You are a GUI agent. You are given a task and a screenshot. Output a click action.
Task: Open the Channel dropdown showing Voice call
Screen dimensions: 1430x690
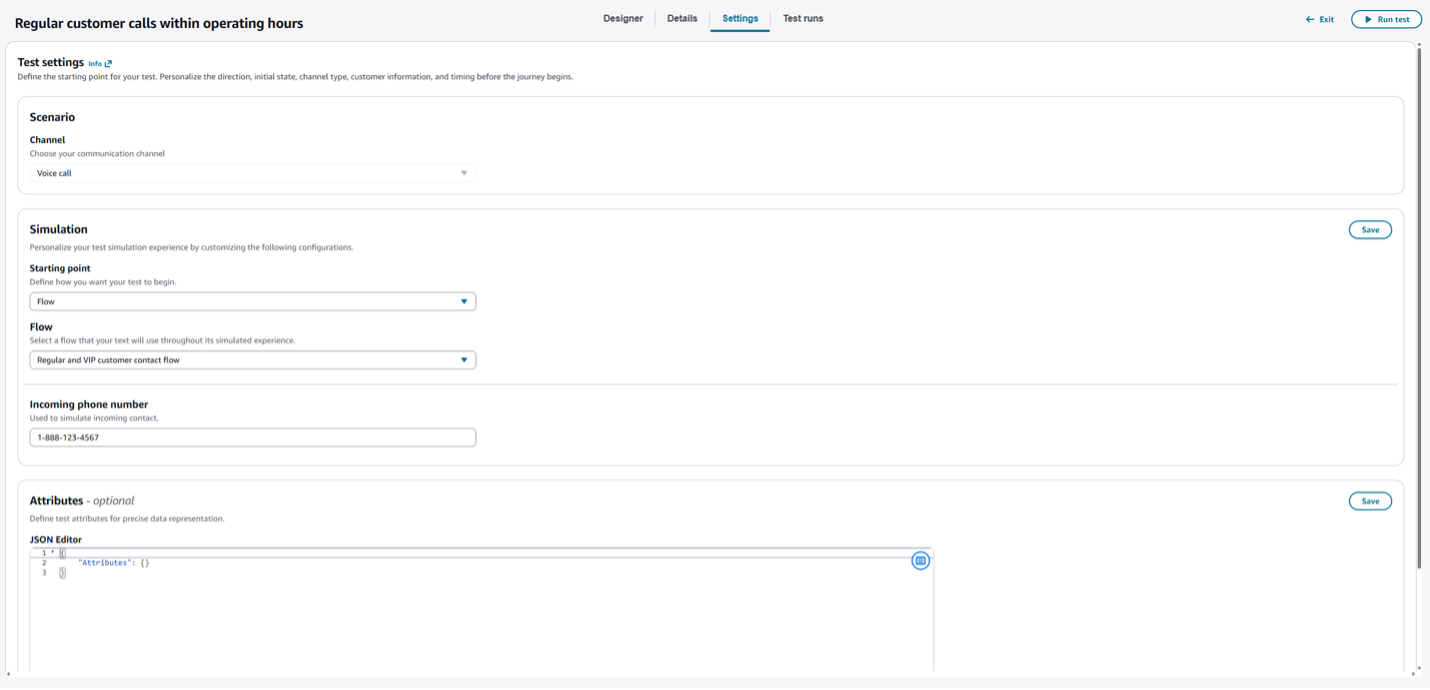coord(252,173)
